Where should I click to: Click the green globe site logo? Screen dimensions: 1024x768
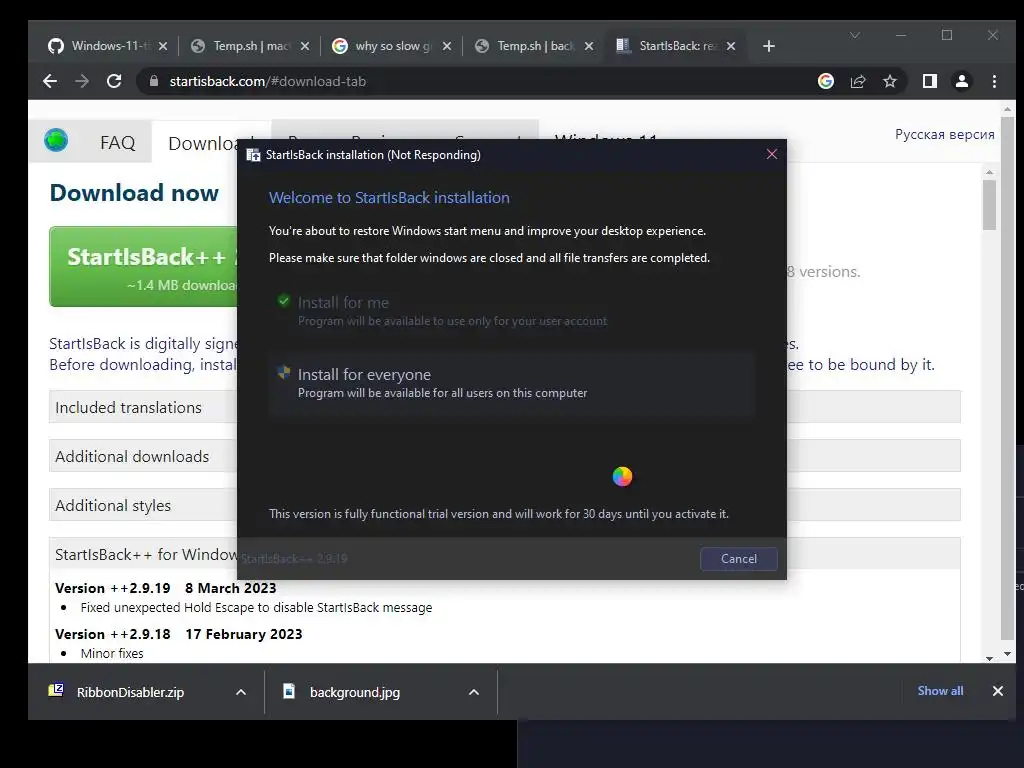(x=56, y=140)
